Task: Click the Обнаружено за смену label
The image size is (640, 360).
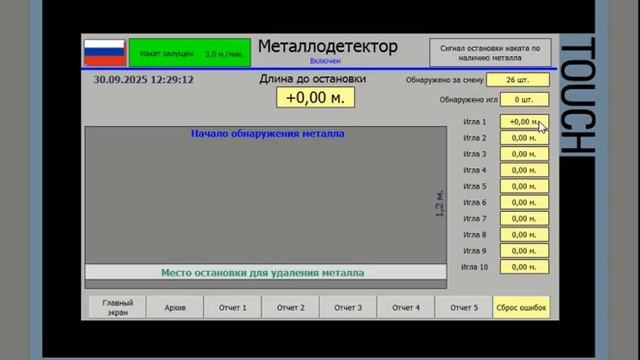Action: [444, 80]
